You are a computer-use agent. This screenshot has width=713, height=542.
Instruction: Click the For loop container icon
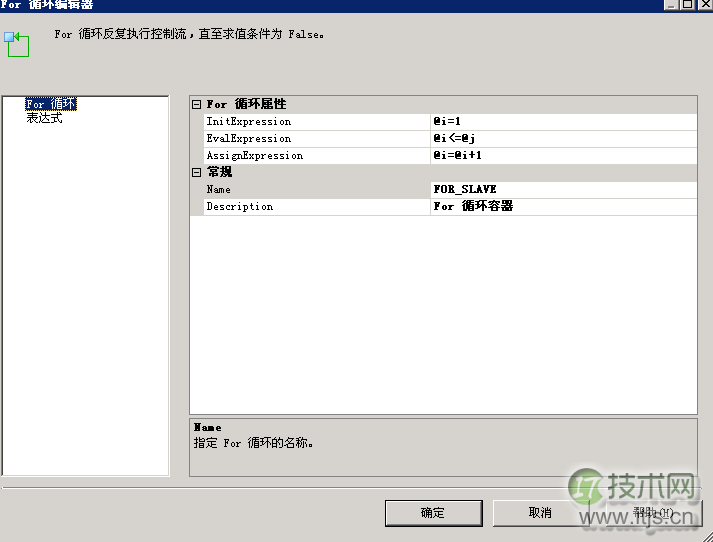click(17, 44)
